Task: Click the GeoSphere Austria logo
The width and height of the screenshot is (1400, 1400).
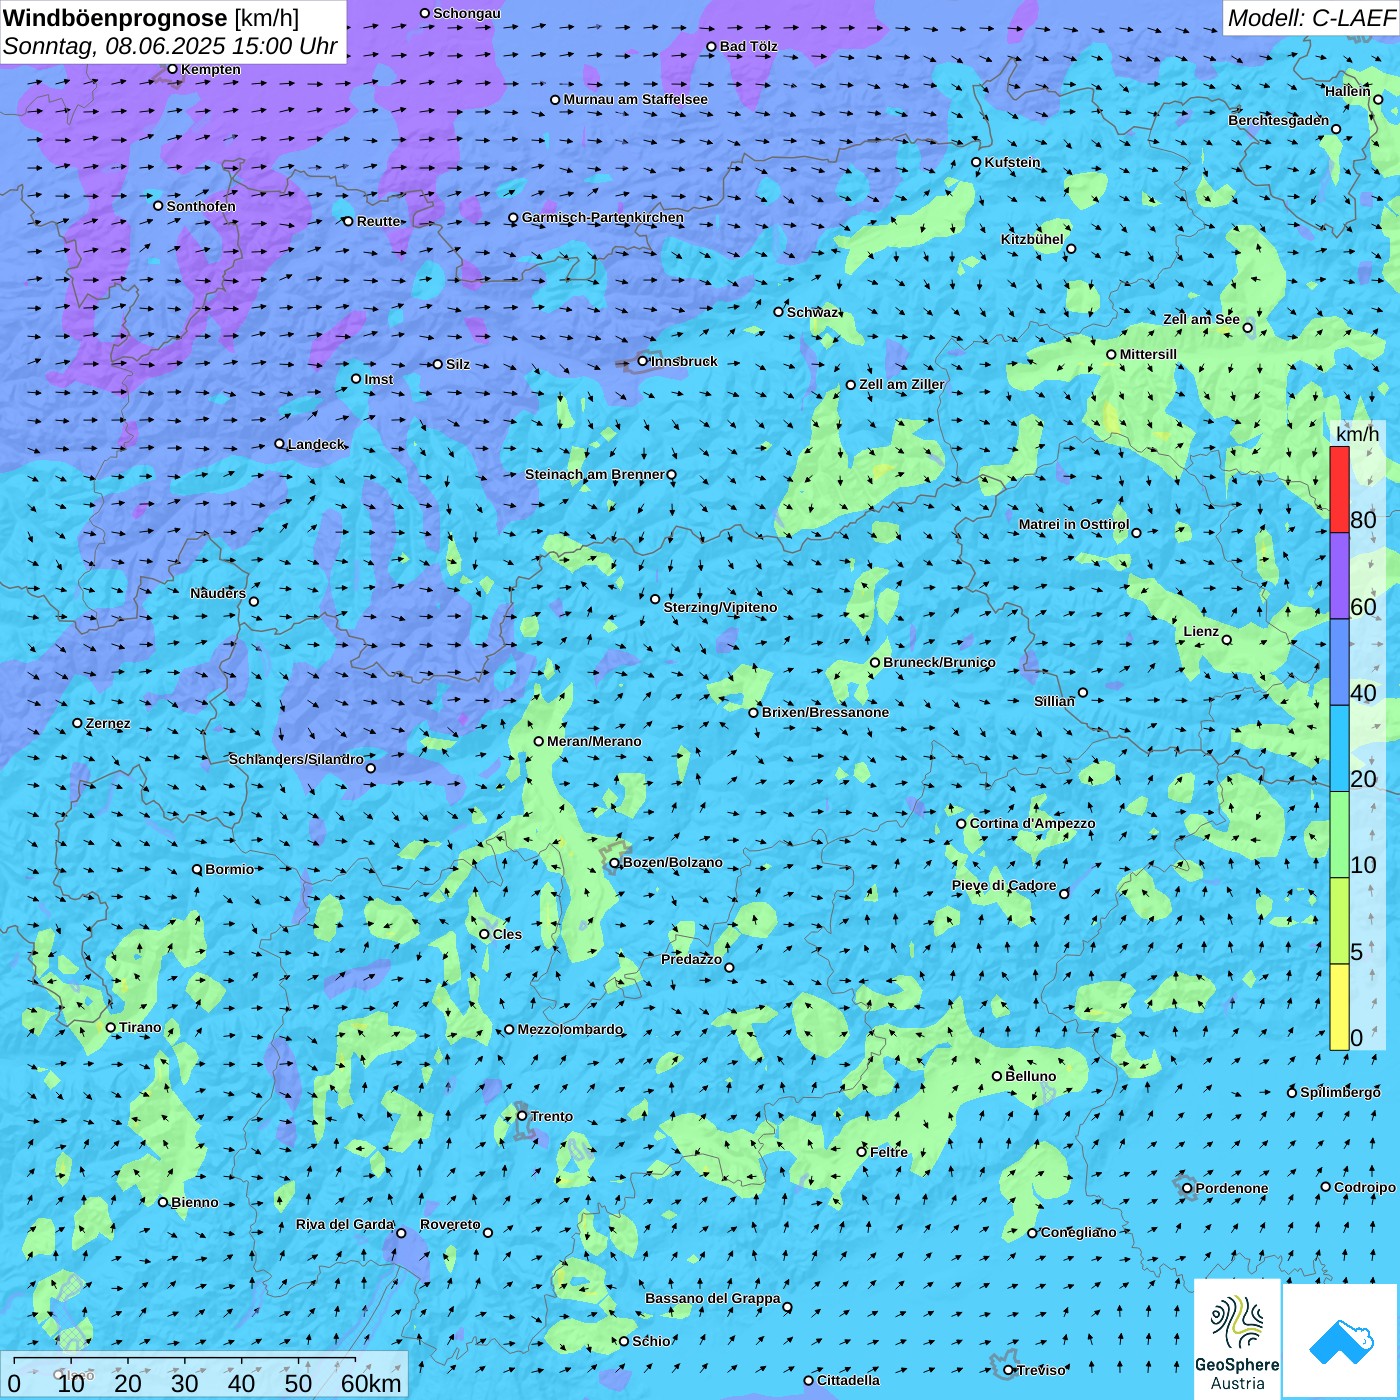Action: point(1237,1339)
